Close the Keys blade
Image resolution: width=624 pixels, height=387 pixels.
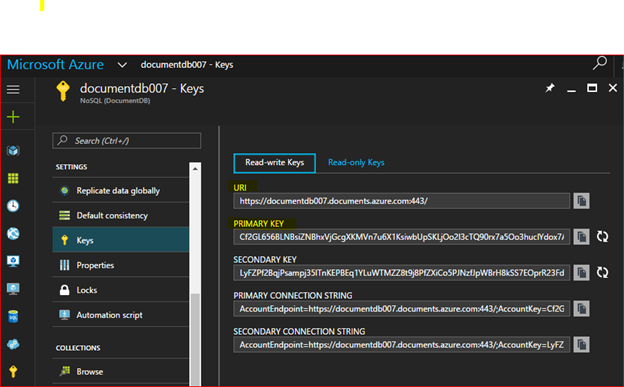pyautogui.click(x=613, y=88)
